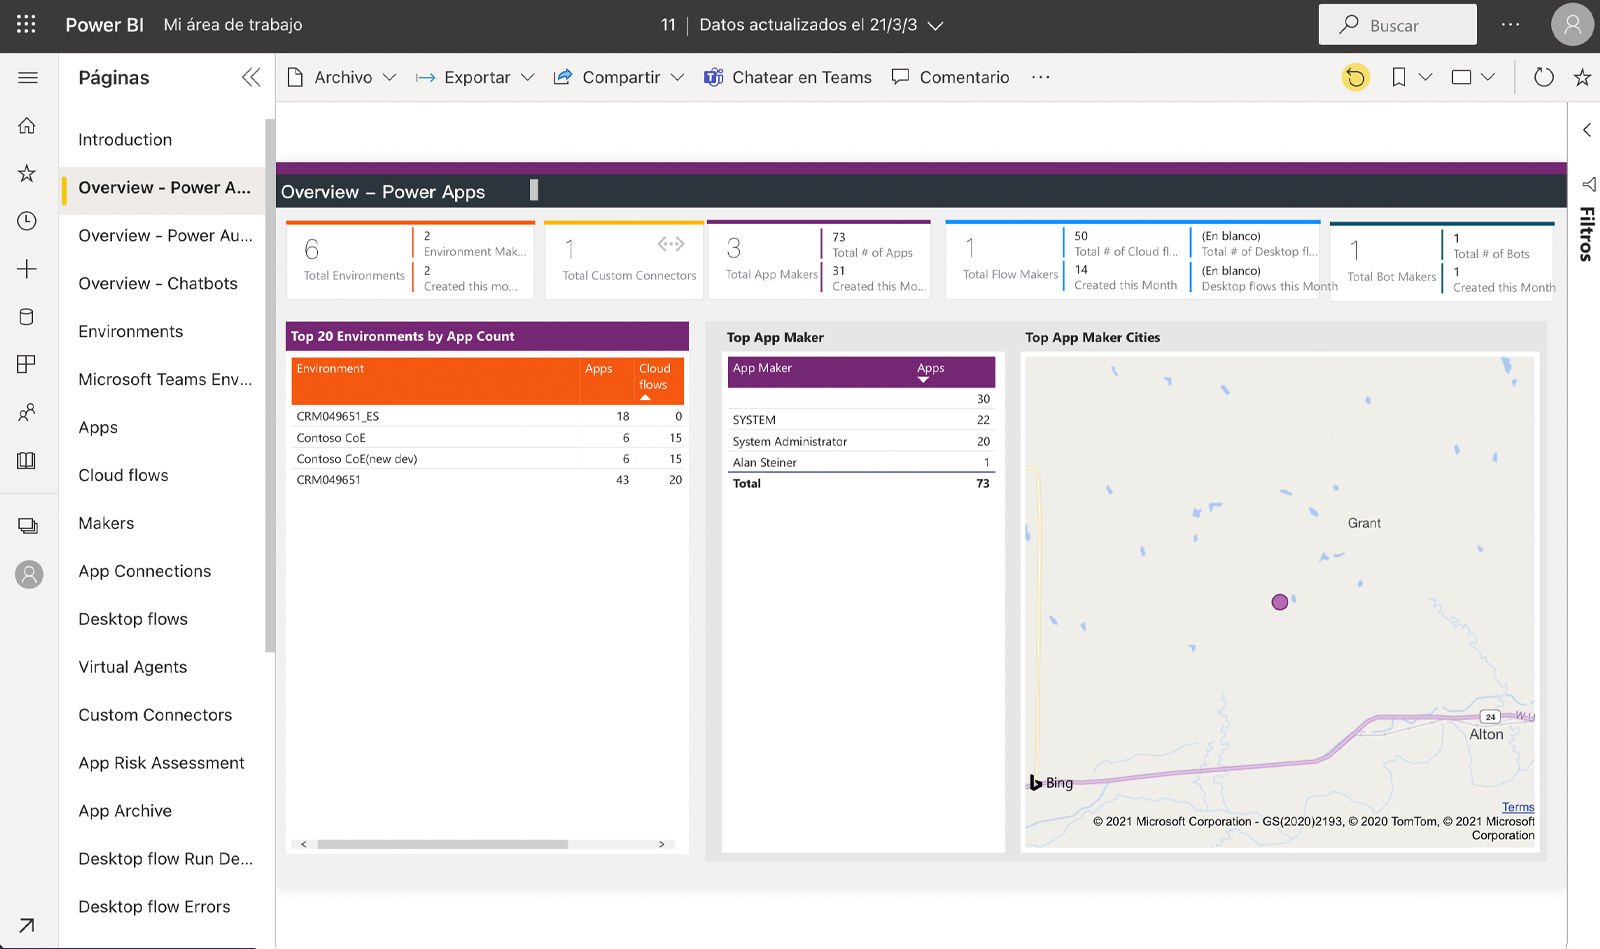Open Recent clock icon in sidebar
This screenshot has height=949, width=1600.
tap(27, 221)
